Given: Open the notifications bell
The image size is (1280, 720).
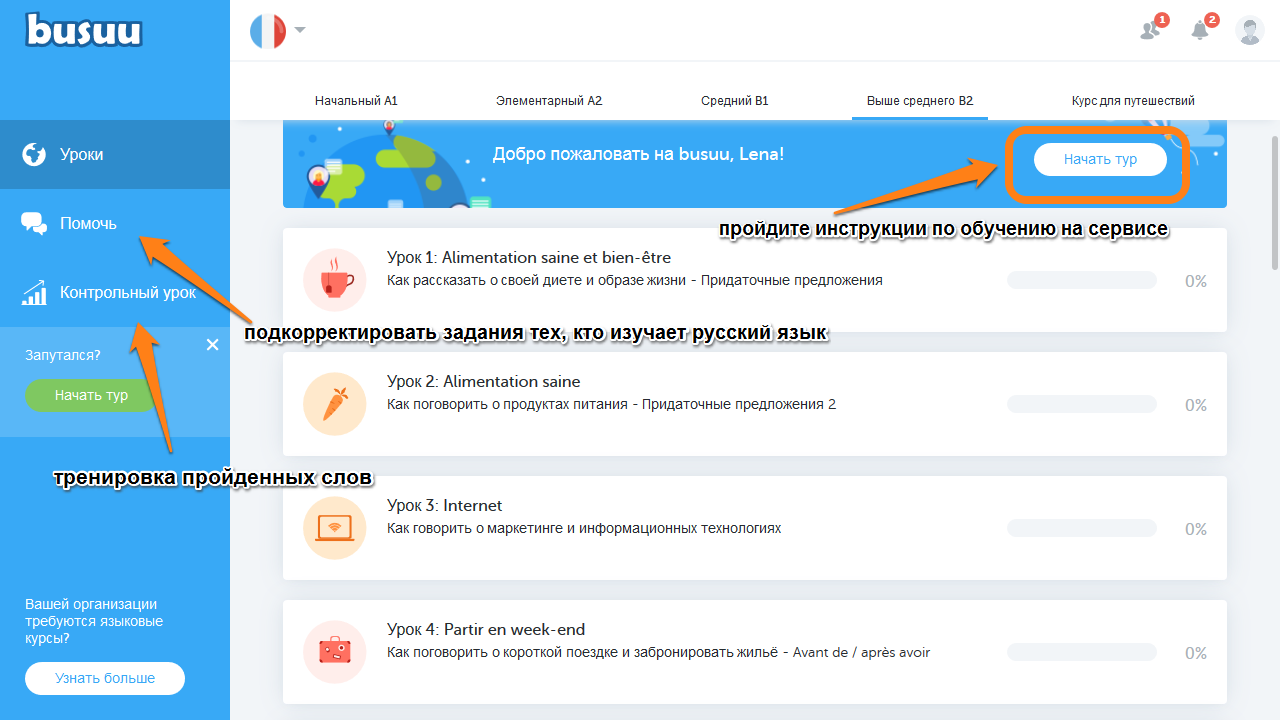Looking at the screenshot, I should [x=1200, y=30].
